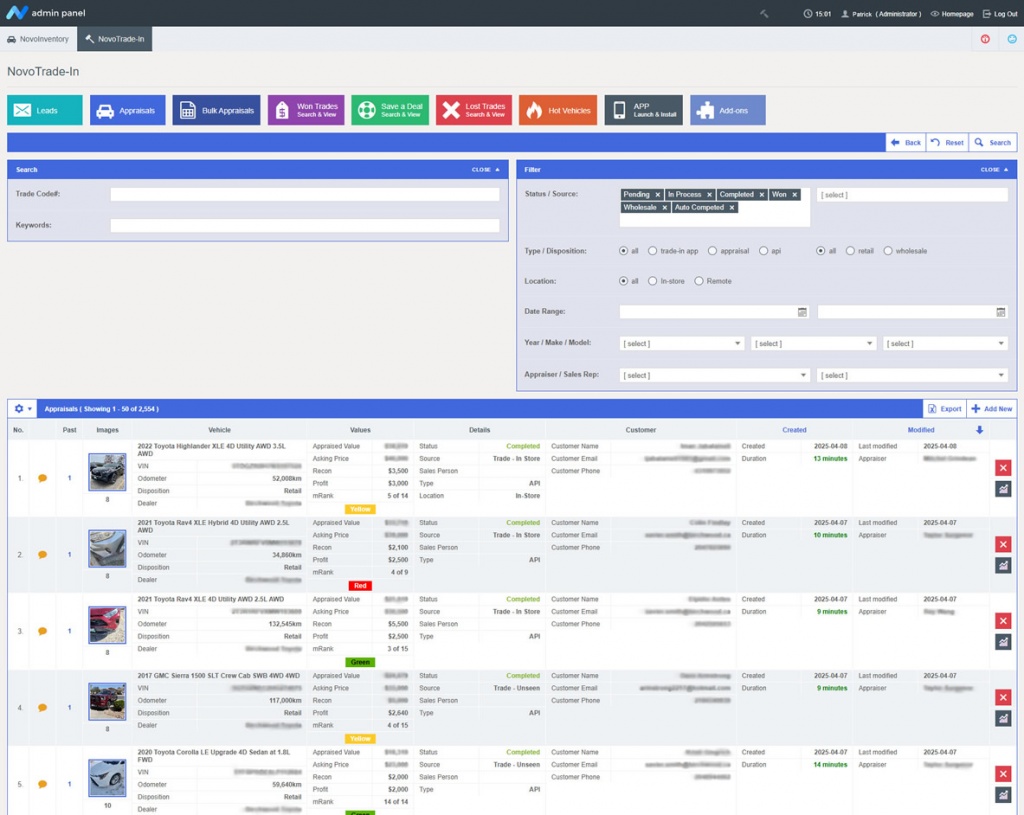The image size is (1024, 815).
Task: Delete the 2022 Toyota Highlander appraisal
Action: (x=1003, y=468)
